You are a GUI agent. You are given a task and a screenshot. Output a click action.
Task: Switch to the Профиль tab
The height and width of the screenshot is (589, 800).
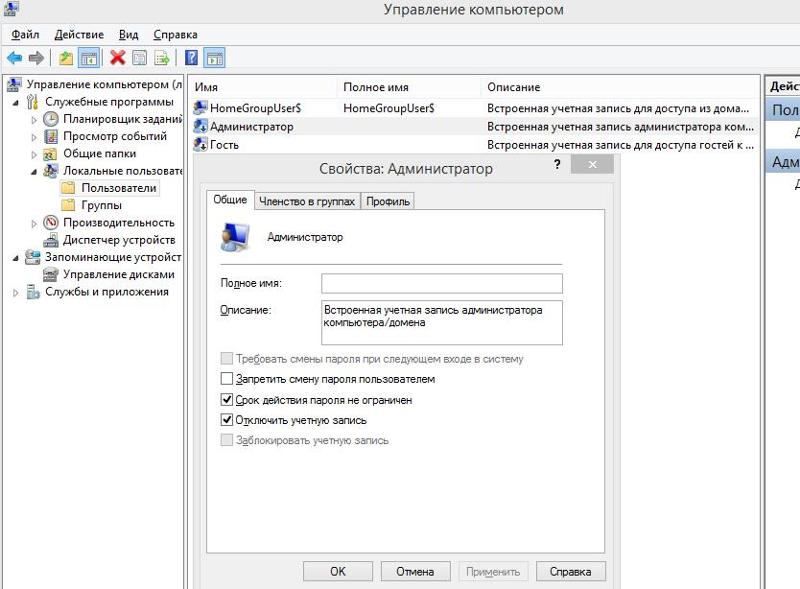[388, 202]
